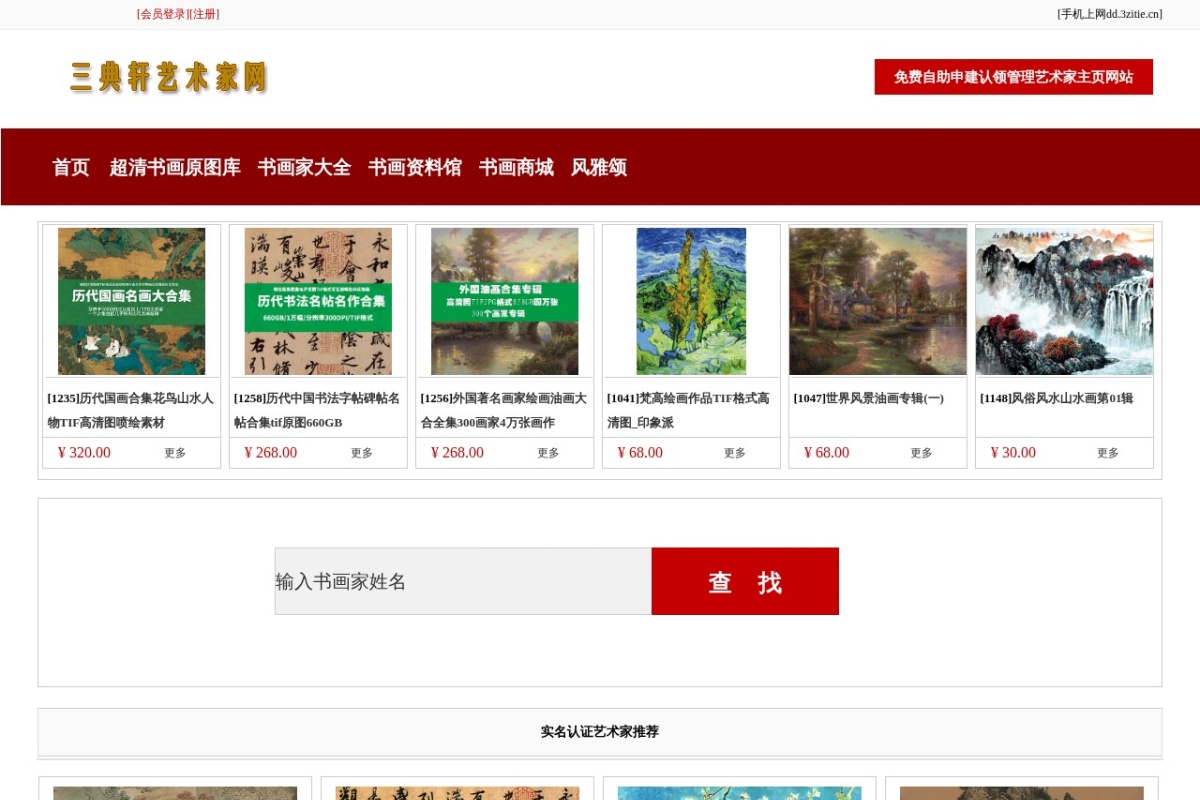
Task: Open the 历代国画名画大合集 product thumbnail
Action: coord(132,301)
